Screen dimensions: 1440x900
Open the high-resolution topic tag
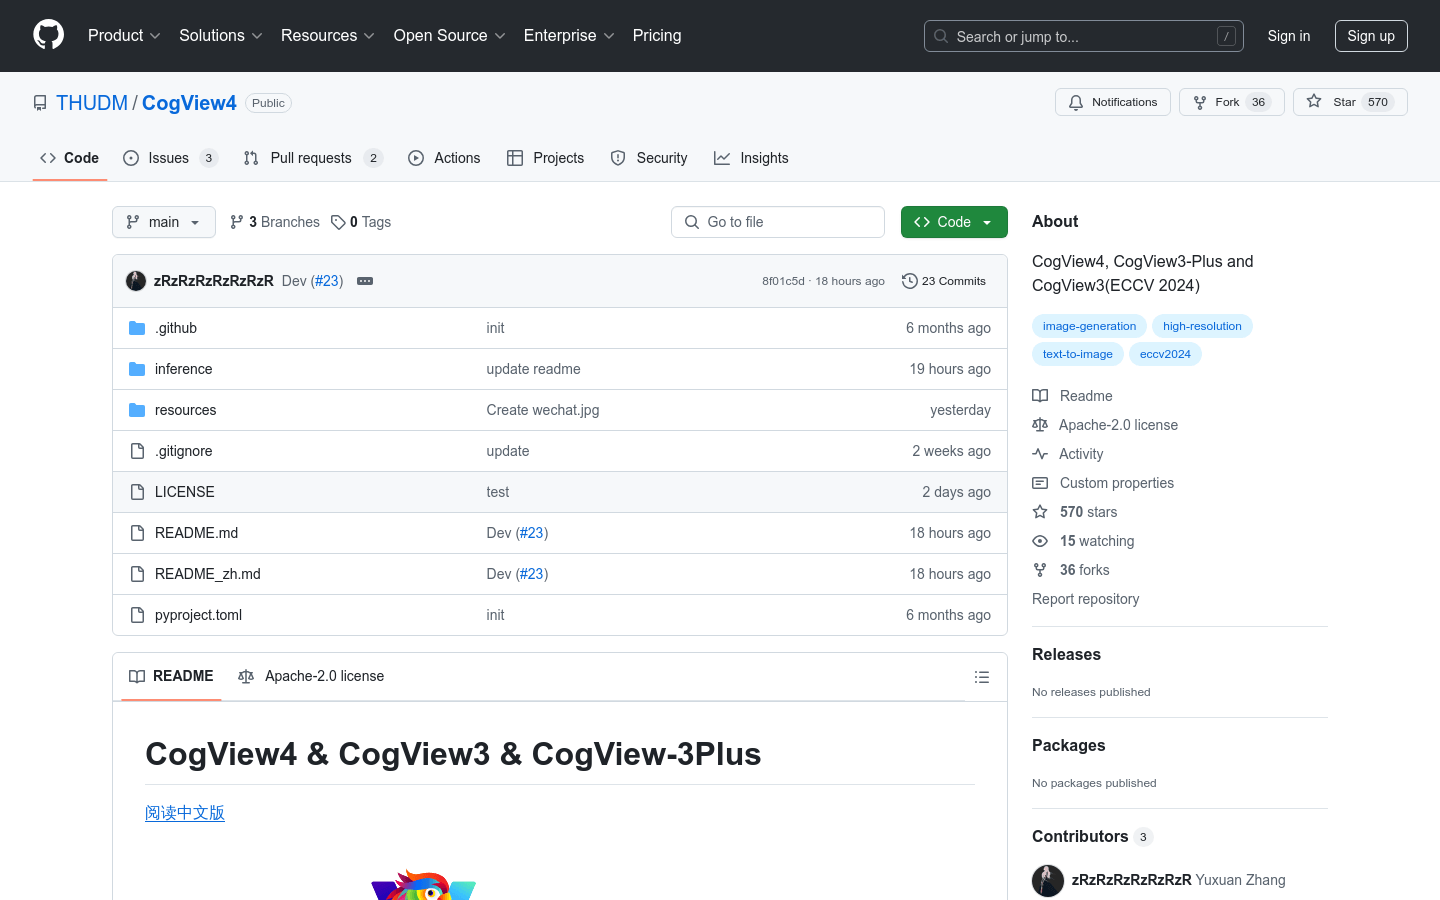tap(1202, 326)
